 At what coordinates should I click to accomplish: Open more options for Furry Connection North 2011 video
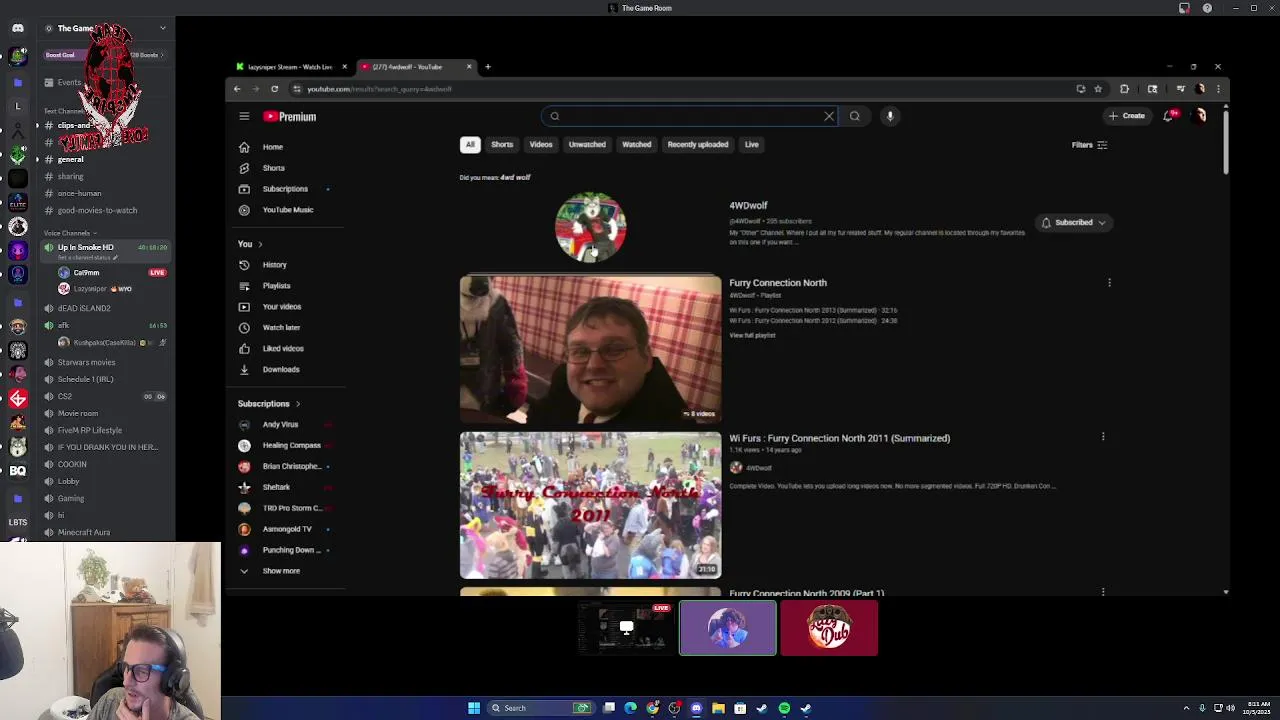1103,437
